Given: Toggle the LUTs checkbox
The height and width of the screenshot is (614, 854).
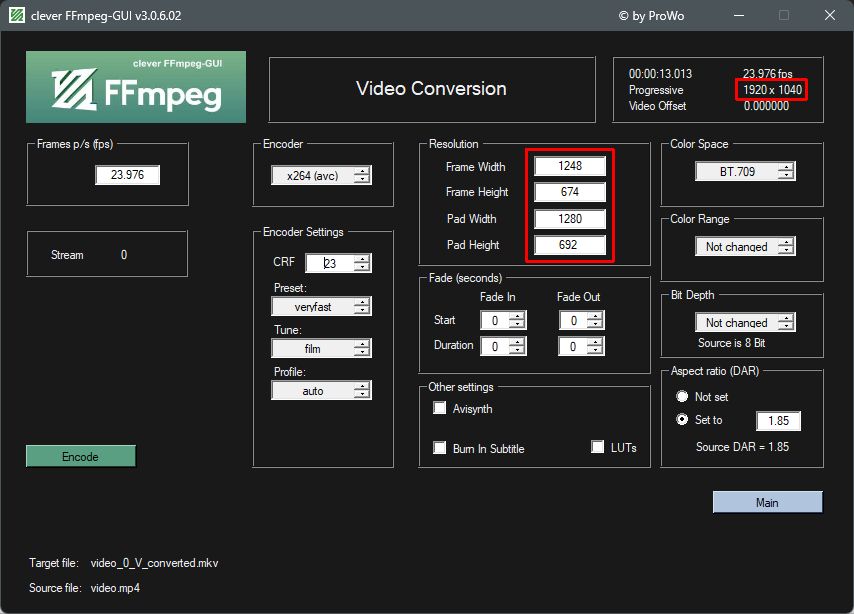Looking at the screenshot, I should click(x=597, y=447).
